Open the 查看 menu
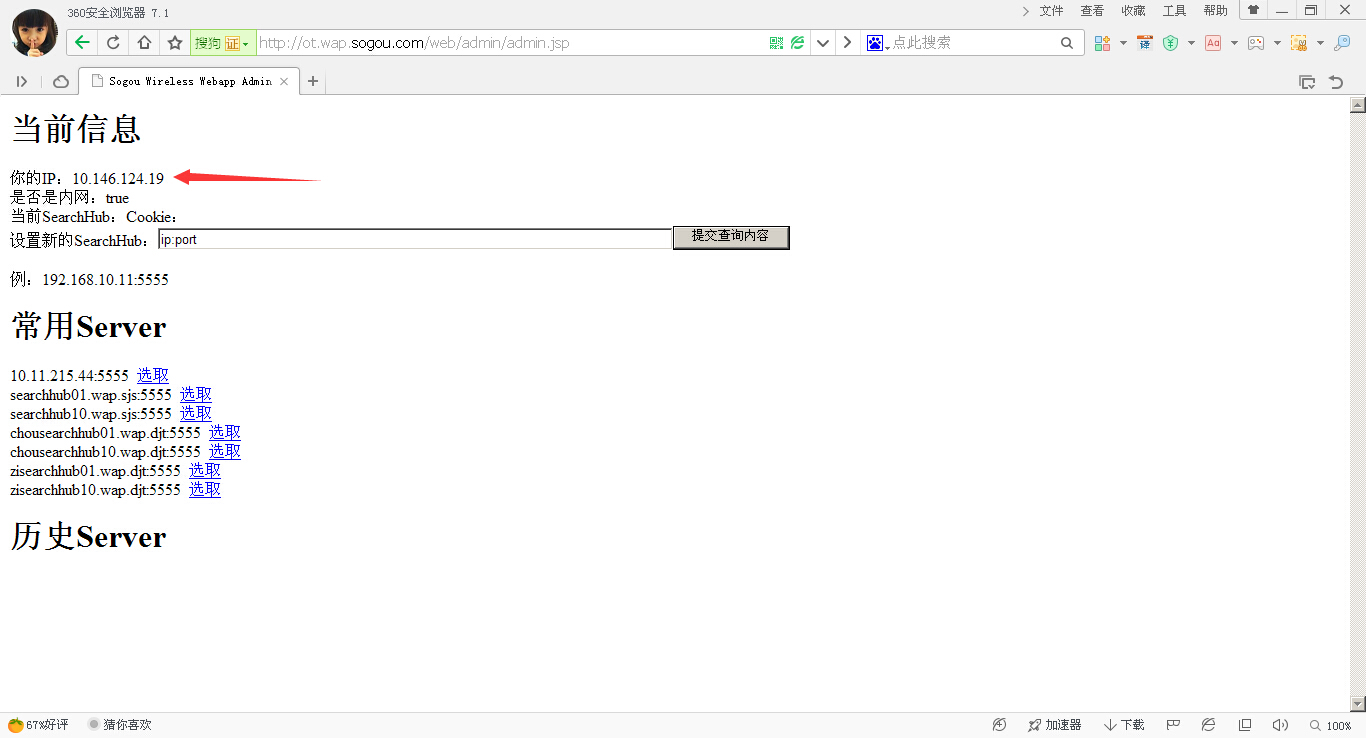The width and height of the screenshot is (1366, 738). pyautogui.click(x=1092, y=11)
